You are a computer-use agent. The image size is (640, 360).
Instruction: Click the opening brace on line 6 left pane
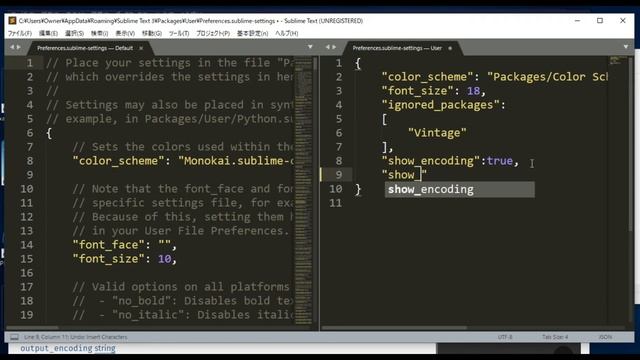click(x=49, y=133)
